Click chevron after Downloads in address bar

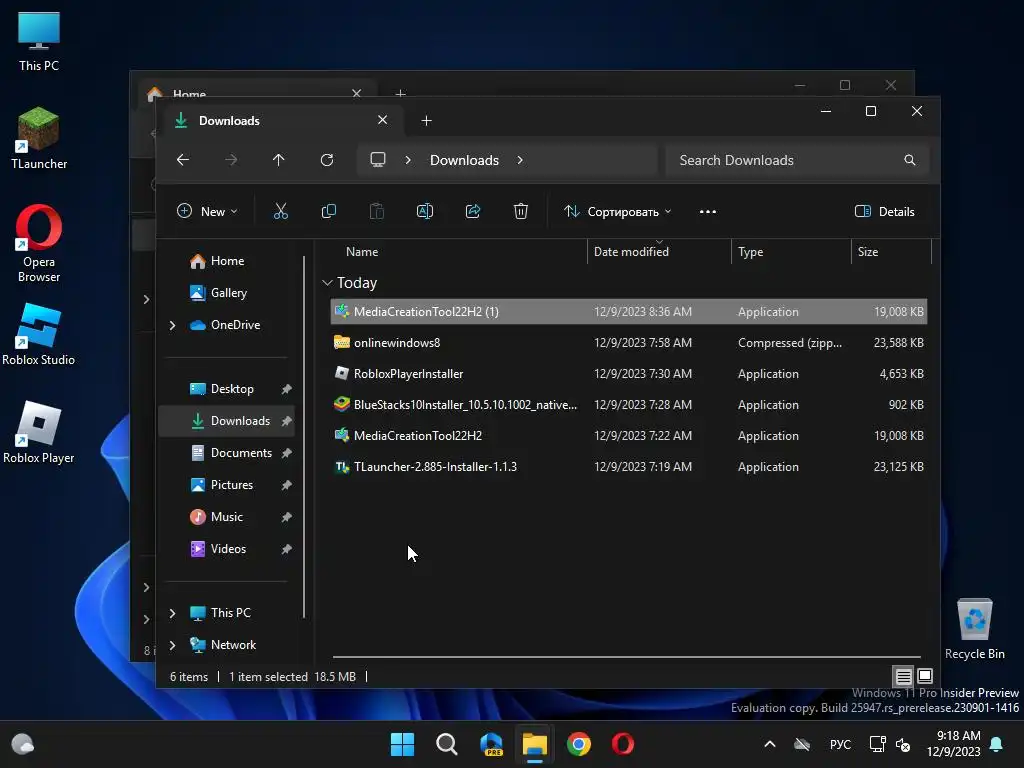coord(520,160)
